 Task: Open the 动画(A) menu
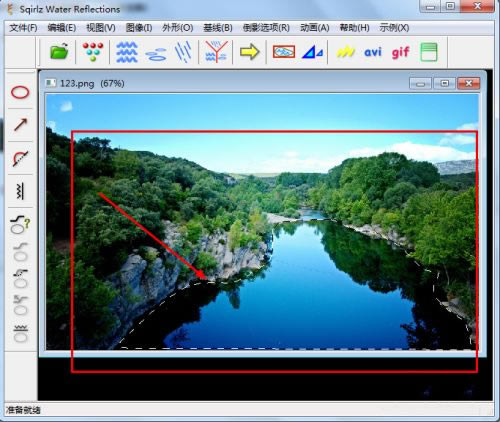pyautogui.click(x=314, y=28)
